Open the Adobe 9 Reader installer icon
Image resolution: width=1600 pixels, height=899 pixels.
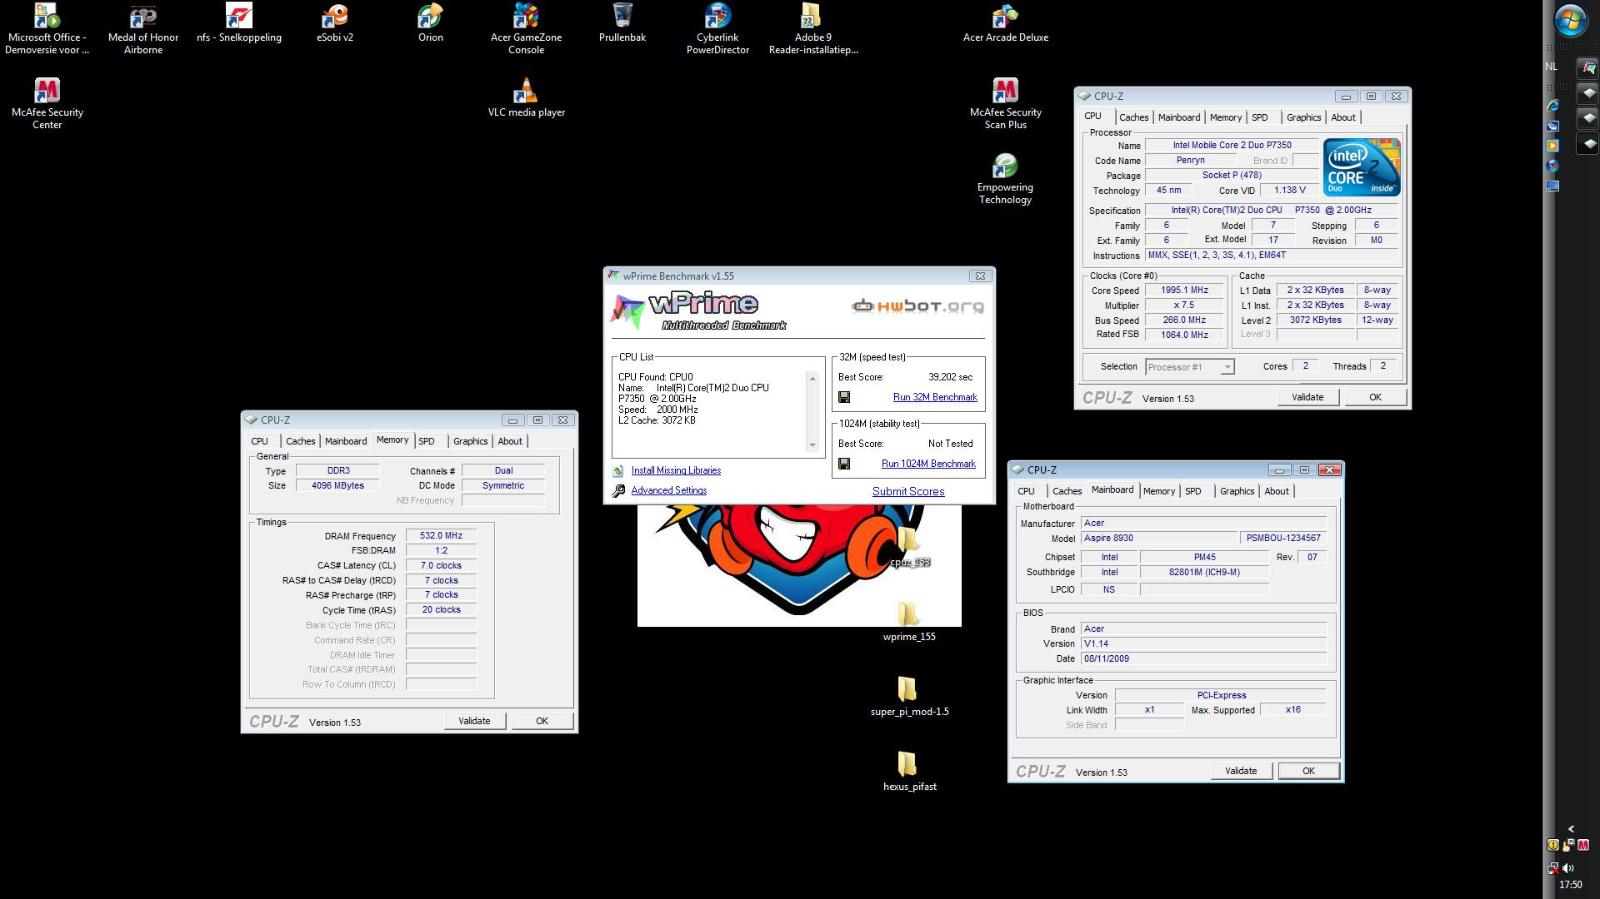click(x=813, y=29)
